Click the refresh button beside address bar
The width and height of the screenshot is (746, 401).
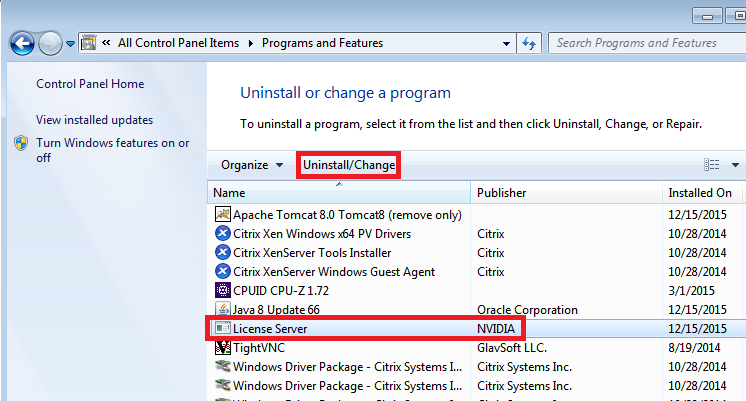click(x=530, y=43)
